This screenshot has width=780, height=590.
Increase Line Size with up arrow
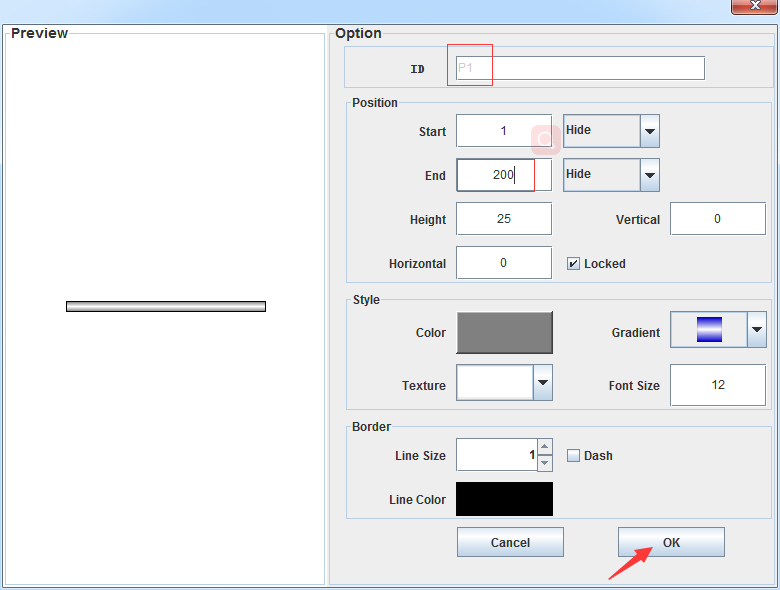(544, 447)
